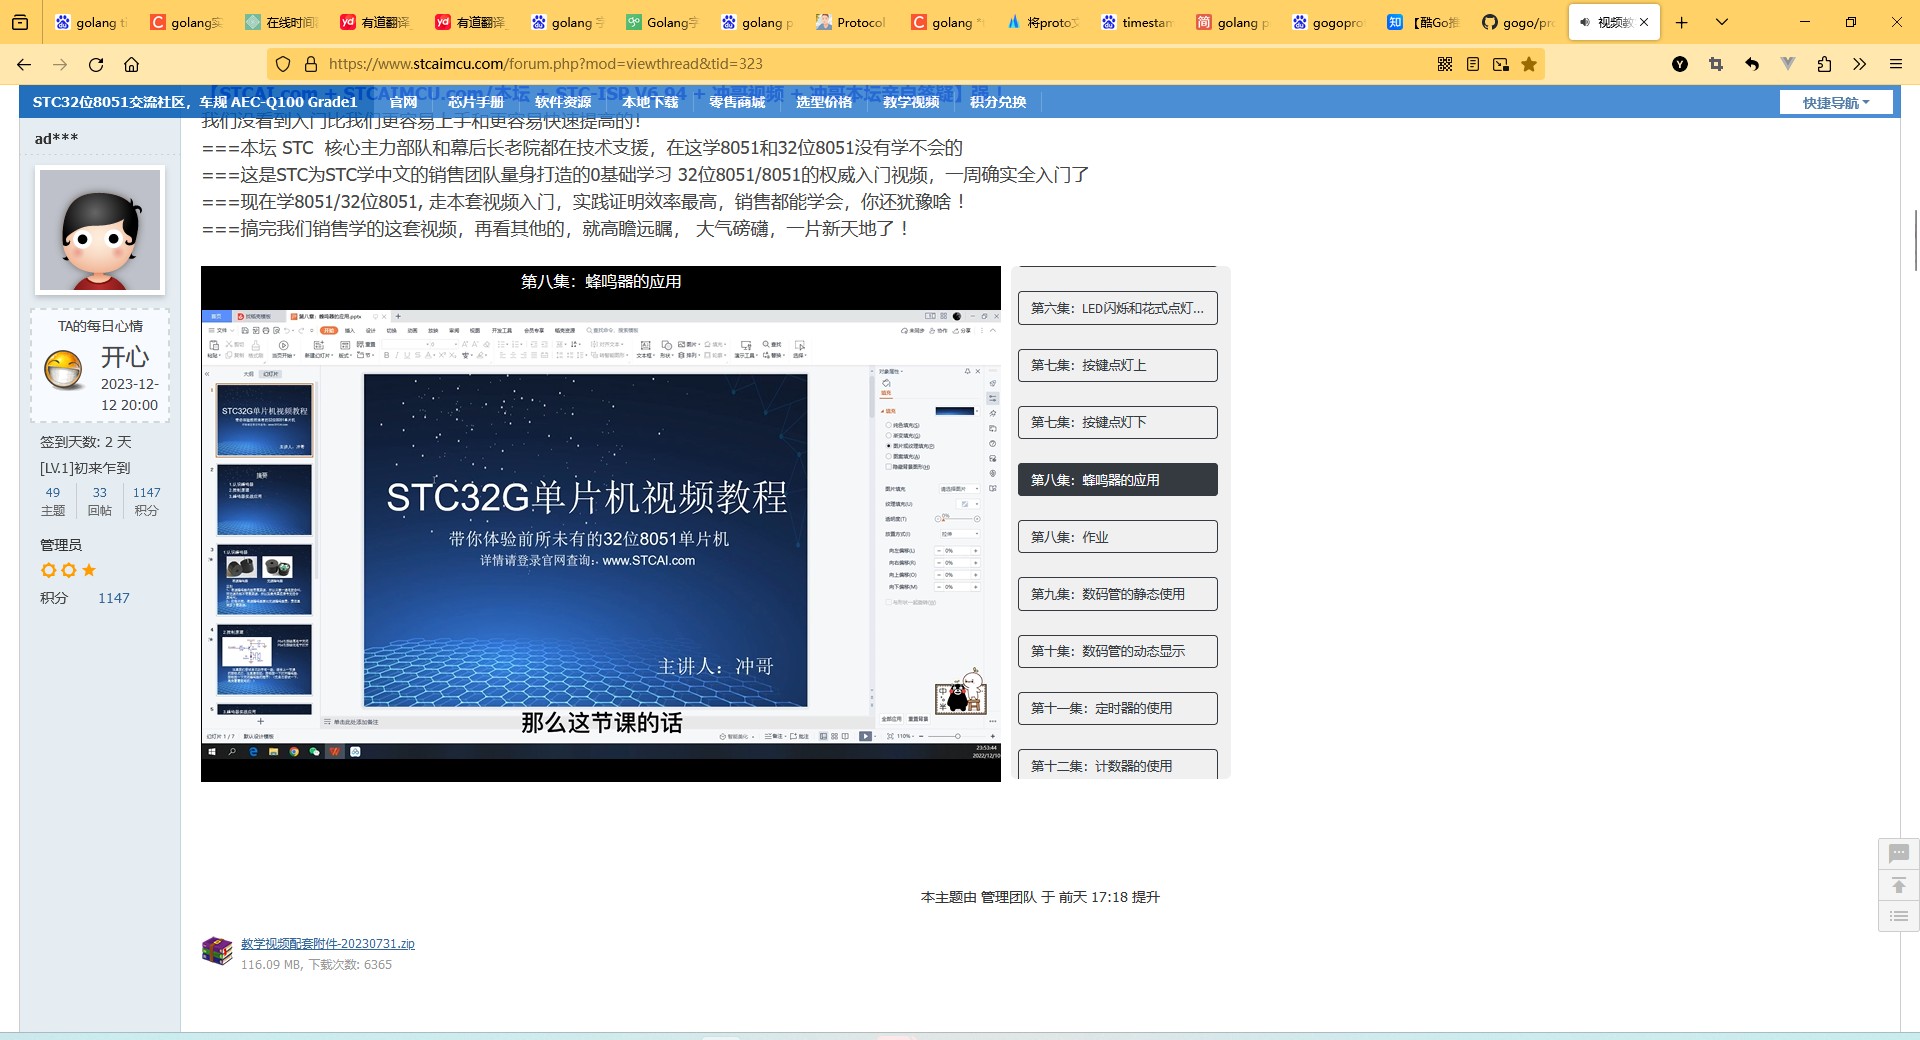Click the STC32G video player
Screen dimensions: 1920x1040
600,524
